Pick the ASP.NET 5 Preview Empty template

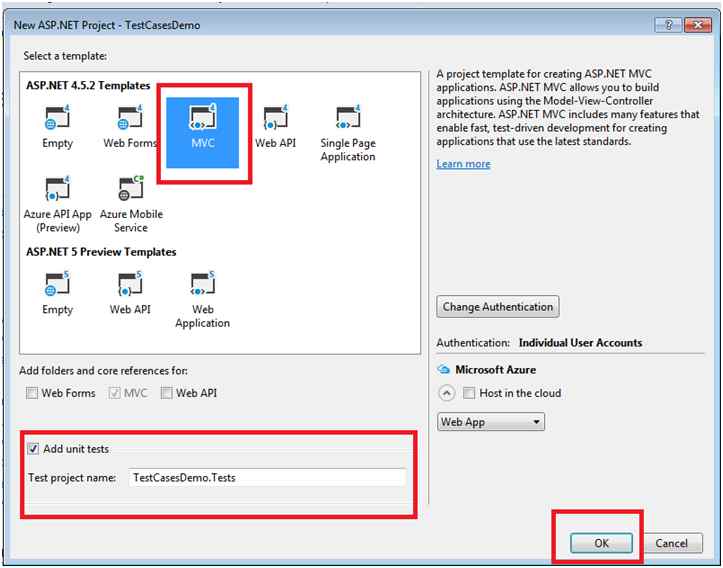point(57,293)
